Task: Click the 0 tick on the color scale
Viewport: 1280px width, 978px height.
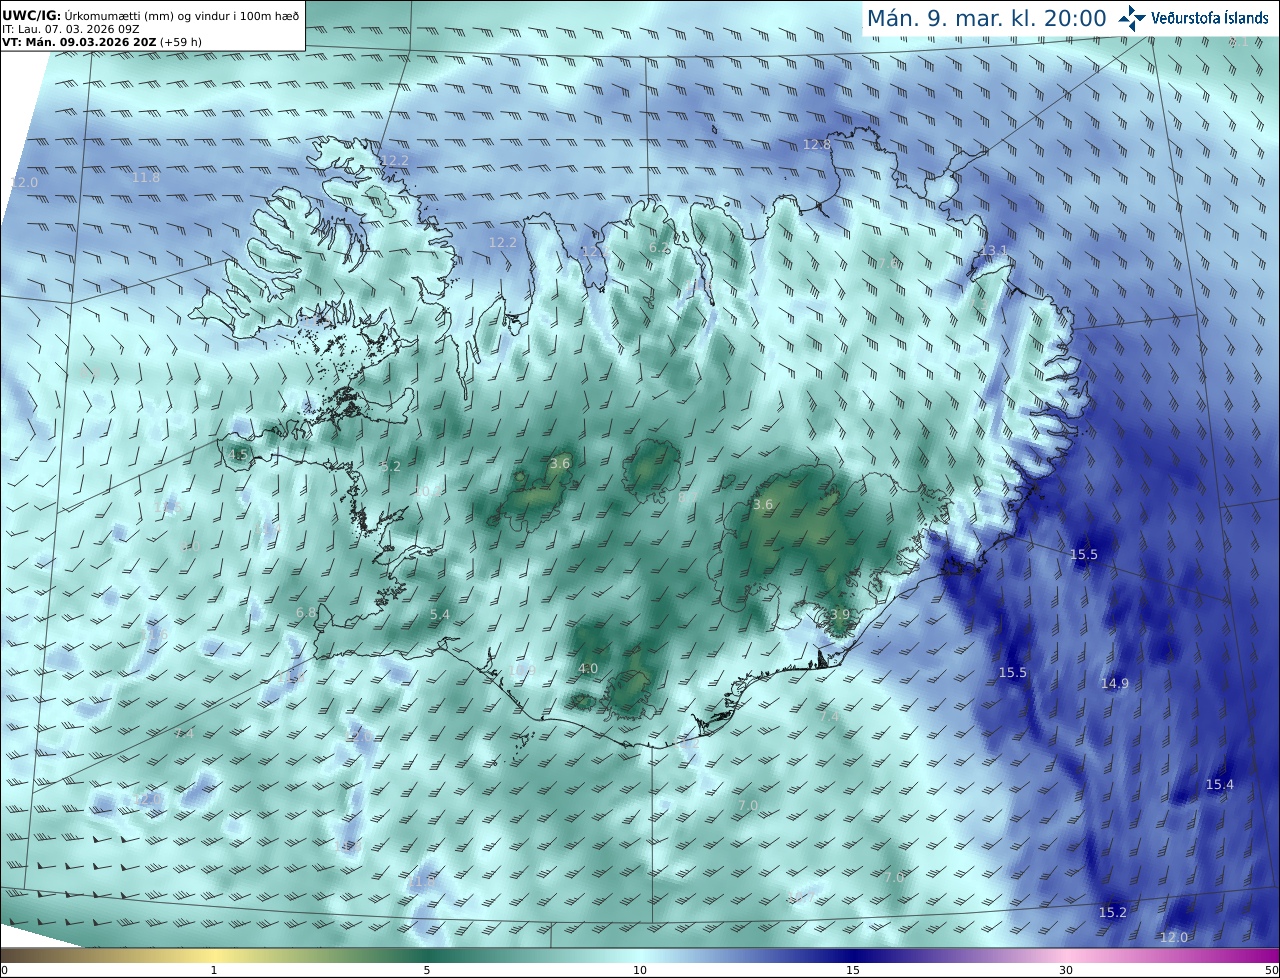Action: (4, 970)
